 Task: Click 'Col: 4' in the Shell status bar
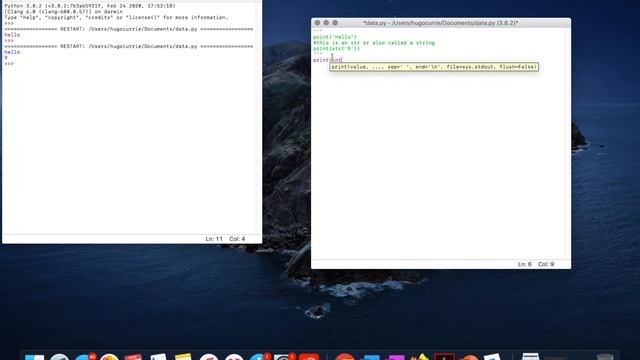tap(237, 239)
